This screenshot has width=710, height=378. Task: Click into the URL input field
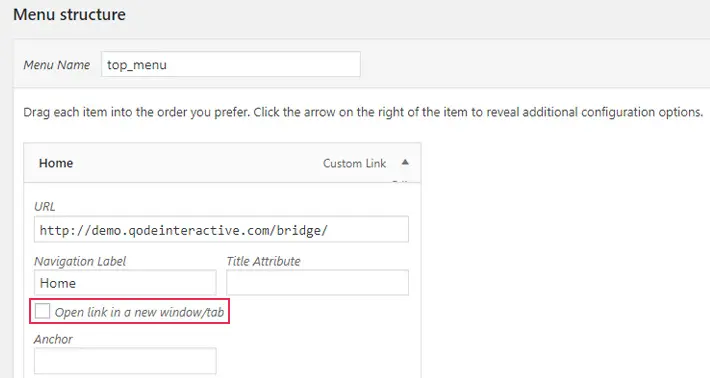tap(221, 230)
